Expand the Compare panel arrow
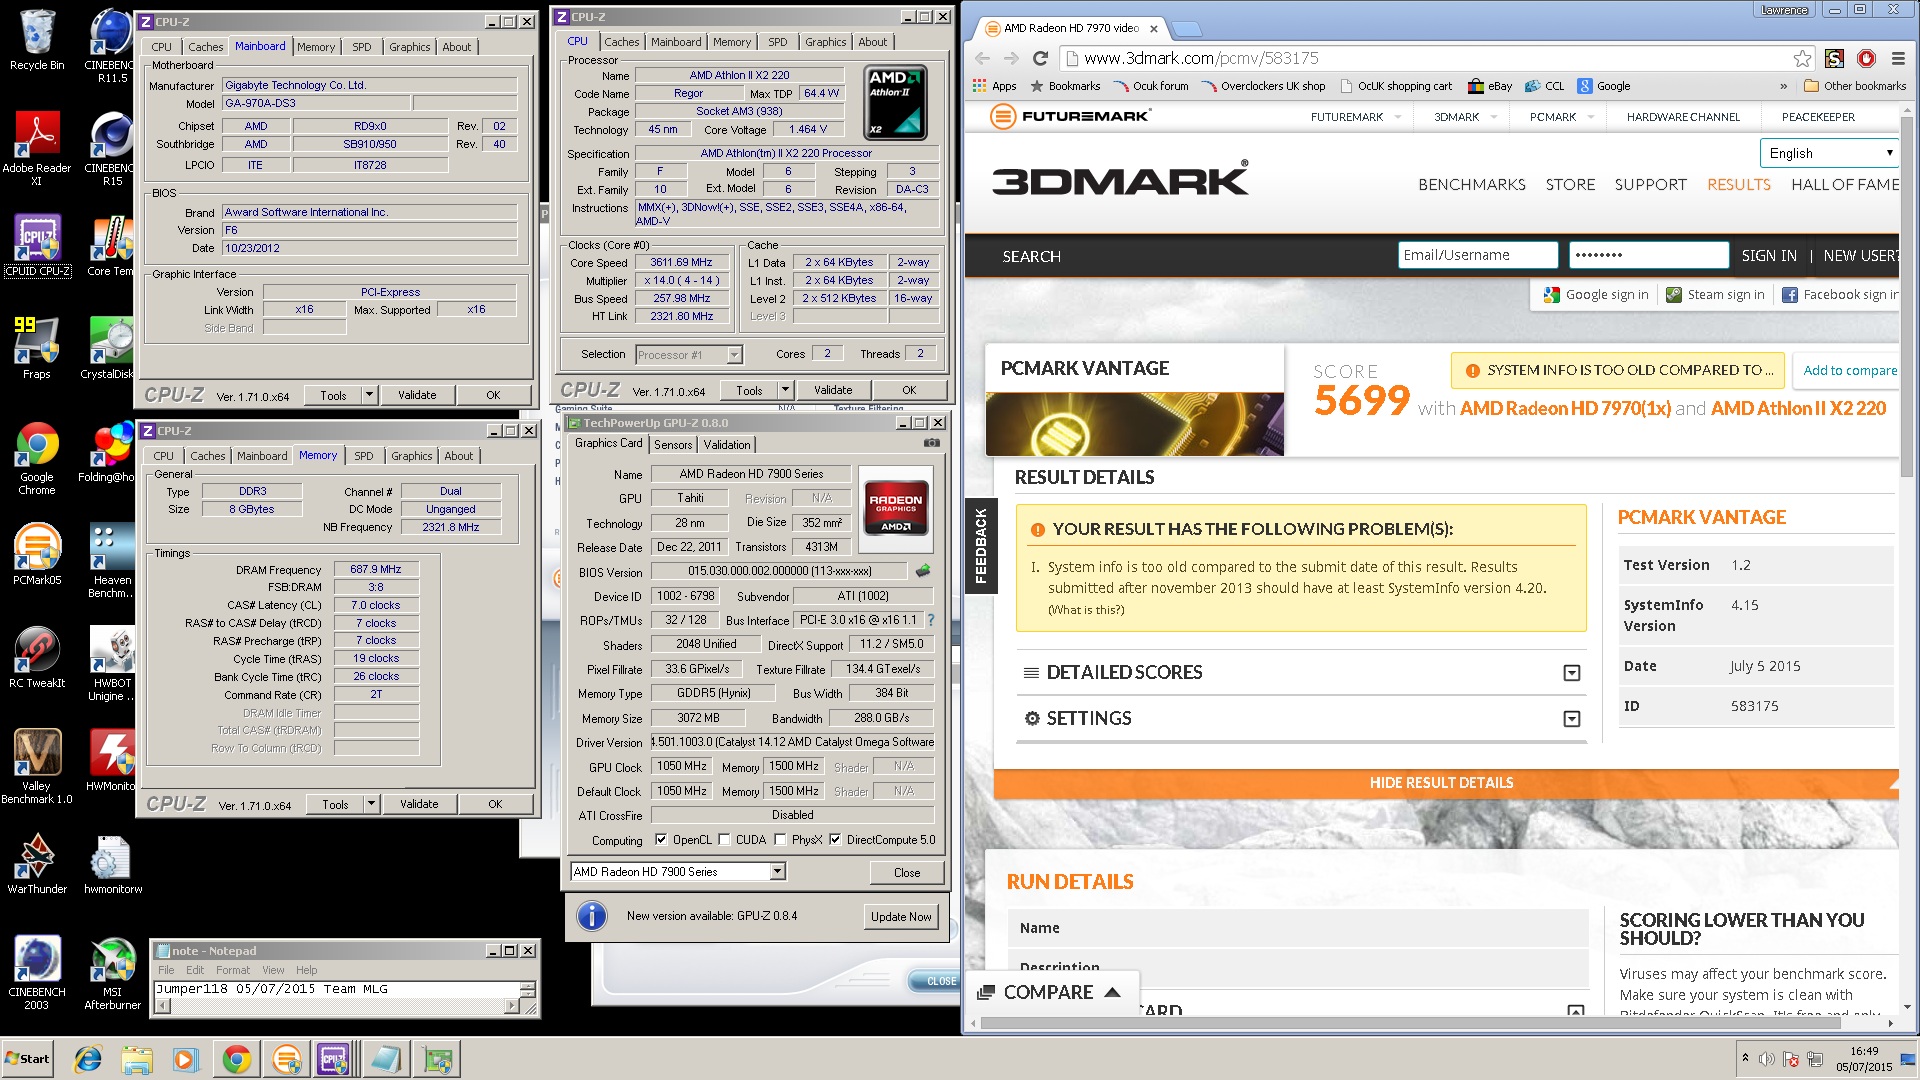 coord(1112,992)
